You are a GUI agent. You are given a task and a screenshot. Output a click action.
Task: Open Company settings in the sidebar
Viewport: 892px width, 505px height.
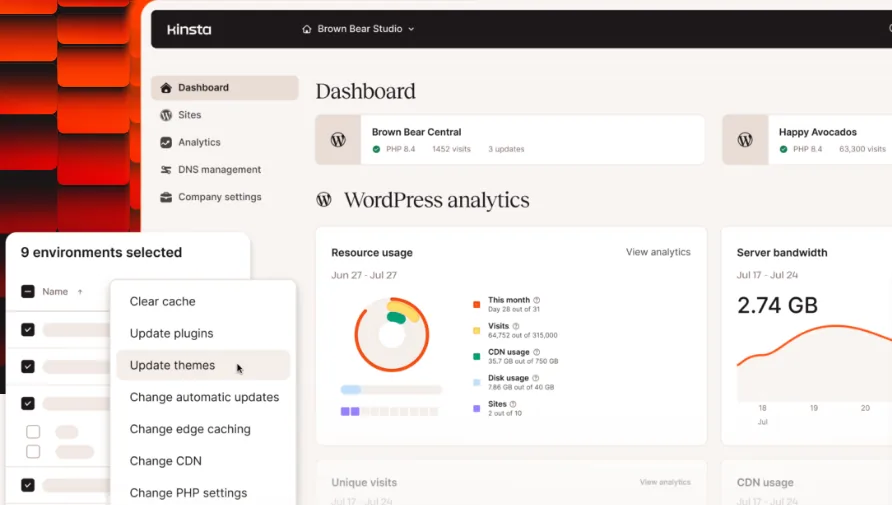point(220,197)
